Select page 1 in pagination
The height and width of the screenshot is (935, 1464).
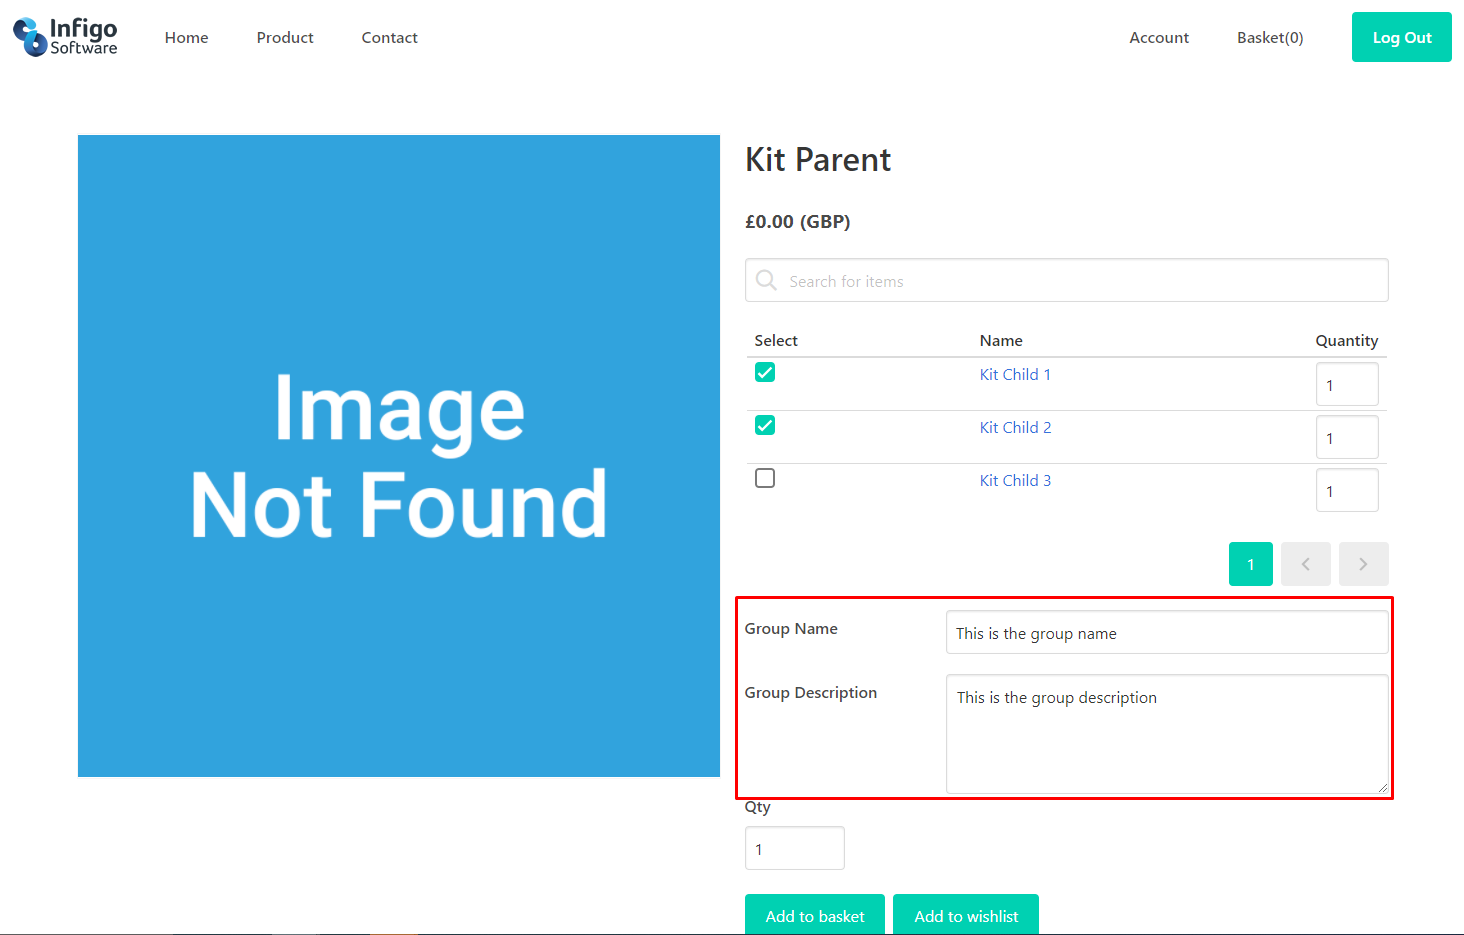tap(1251, 564)
